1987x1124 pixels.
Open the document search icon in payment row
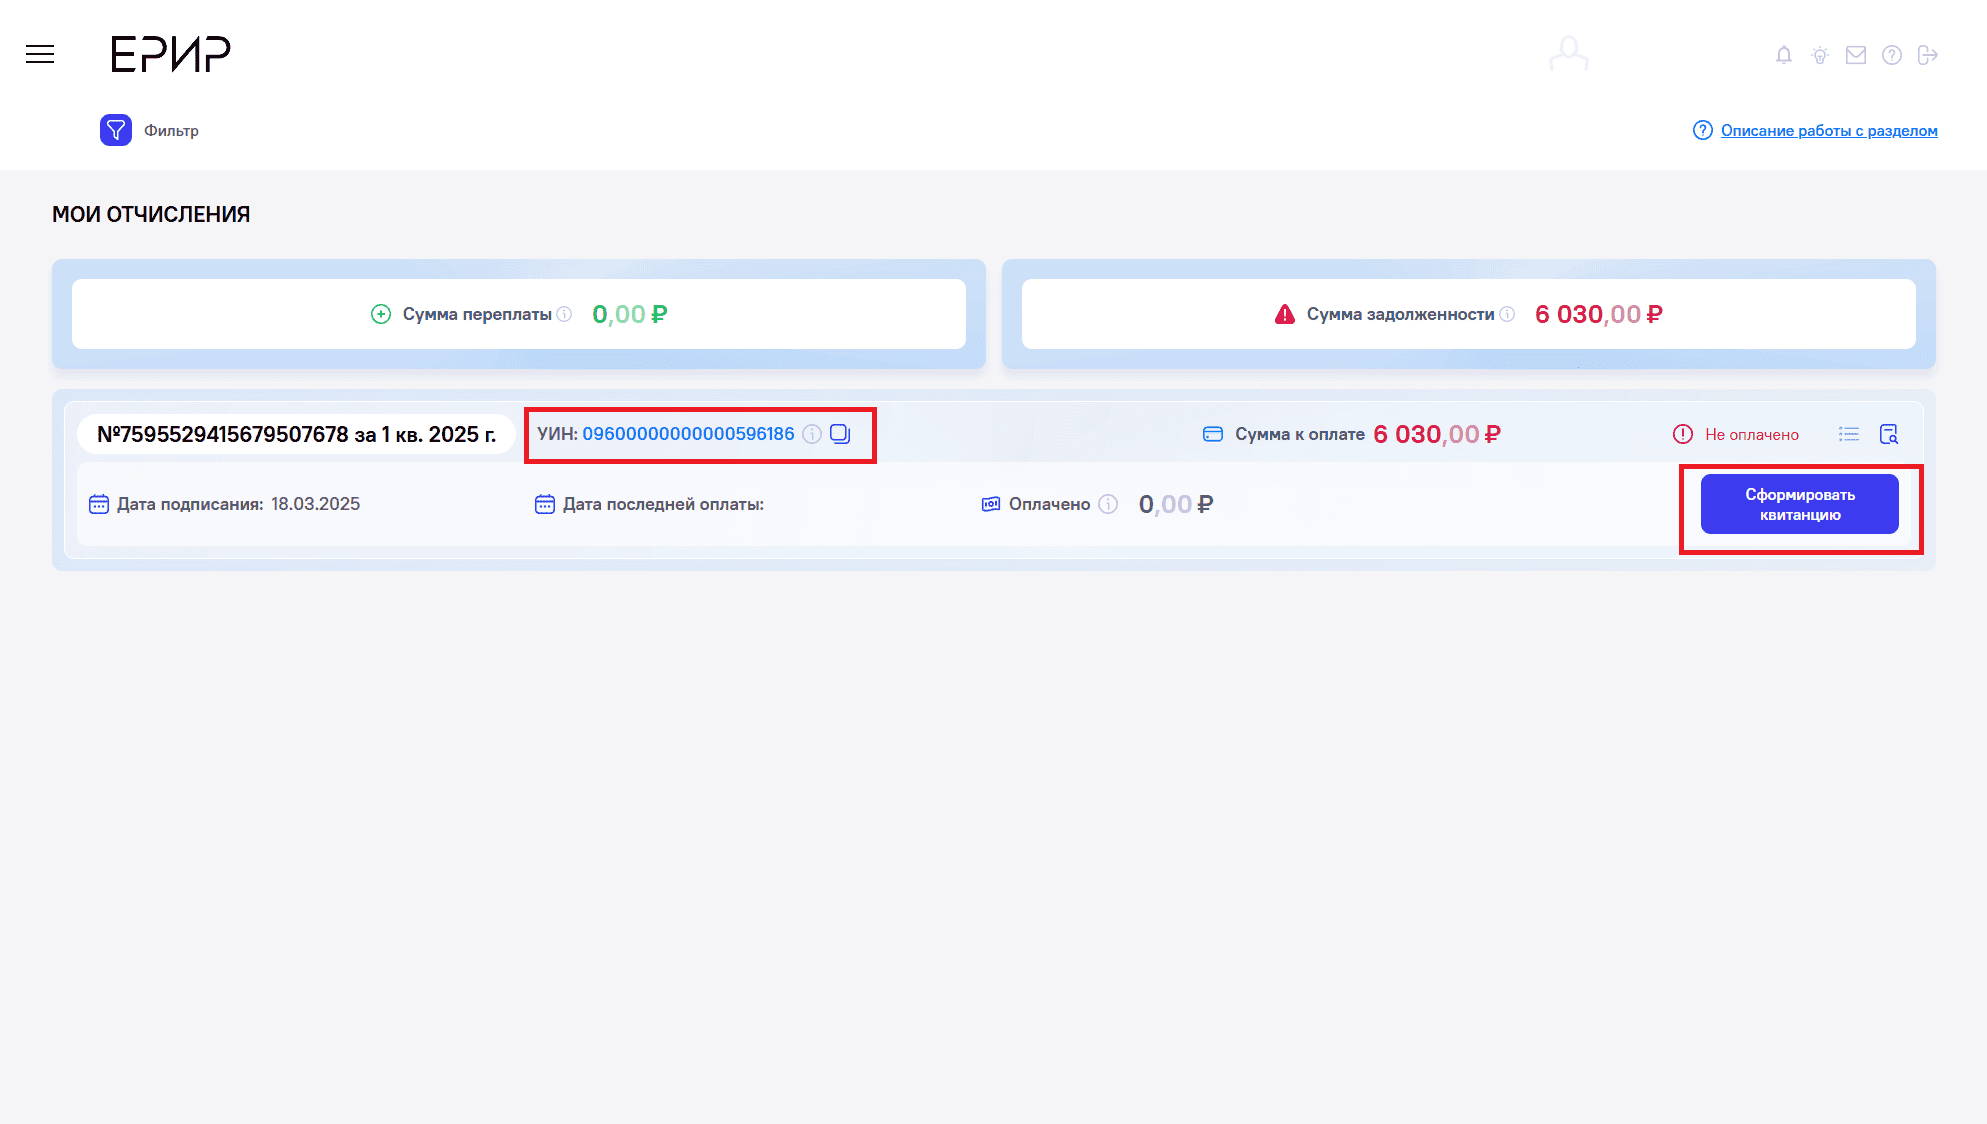click(1888, 434)
